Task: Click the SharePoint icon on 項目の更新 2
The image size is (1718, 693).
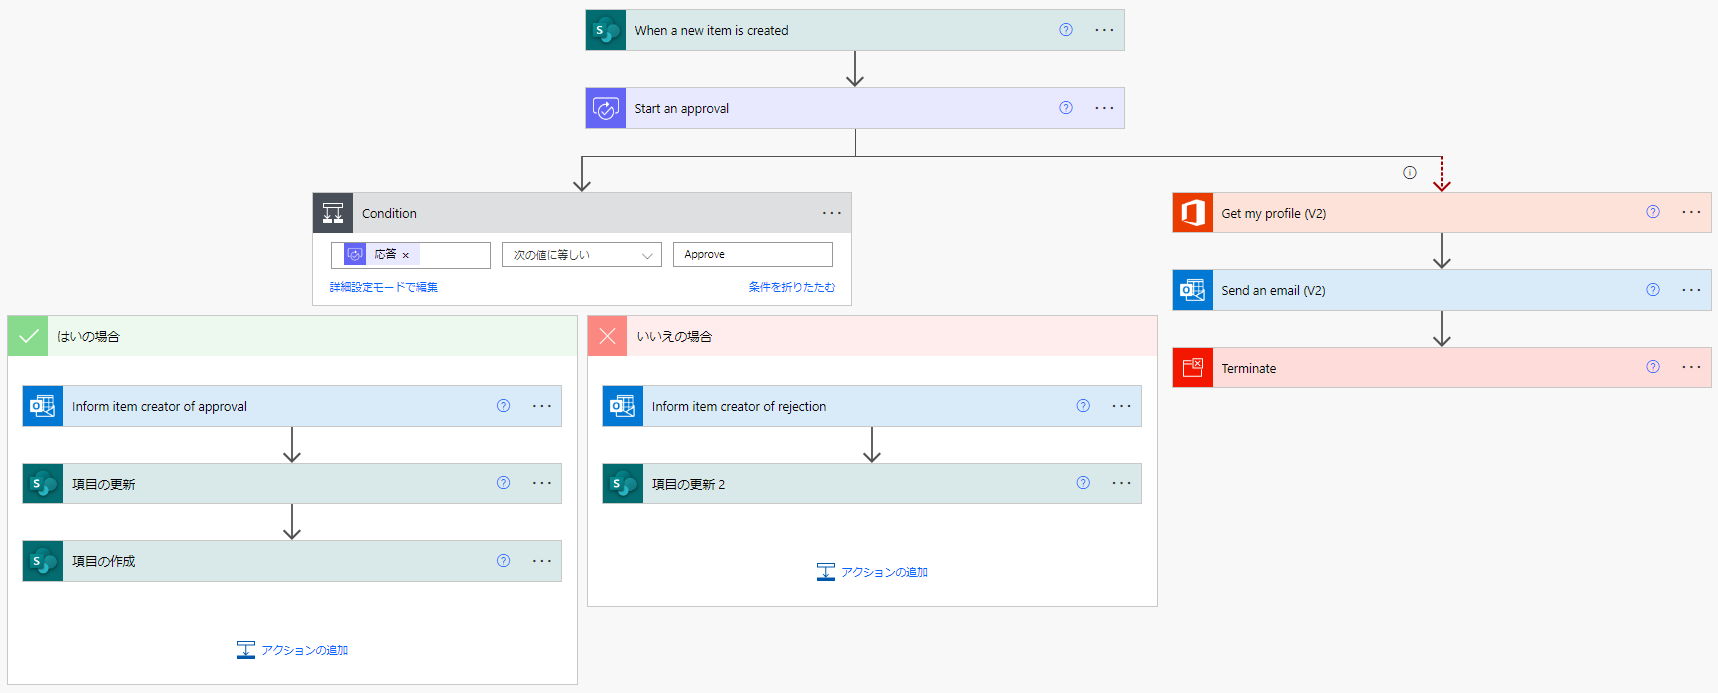Action: tap(623, 484)
